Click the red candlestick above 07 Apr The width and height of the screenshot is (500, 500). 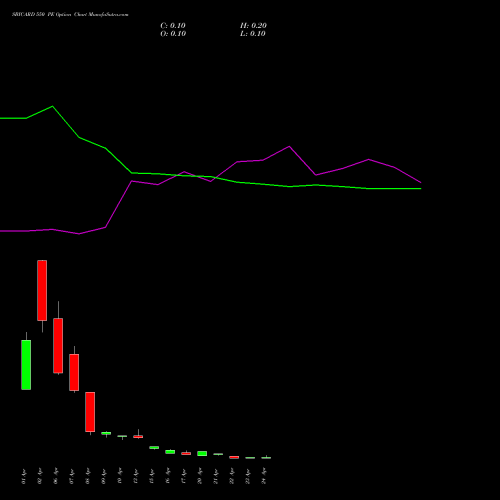pos(74,372)
